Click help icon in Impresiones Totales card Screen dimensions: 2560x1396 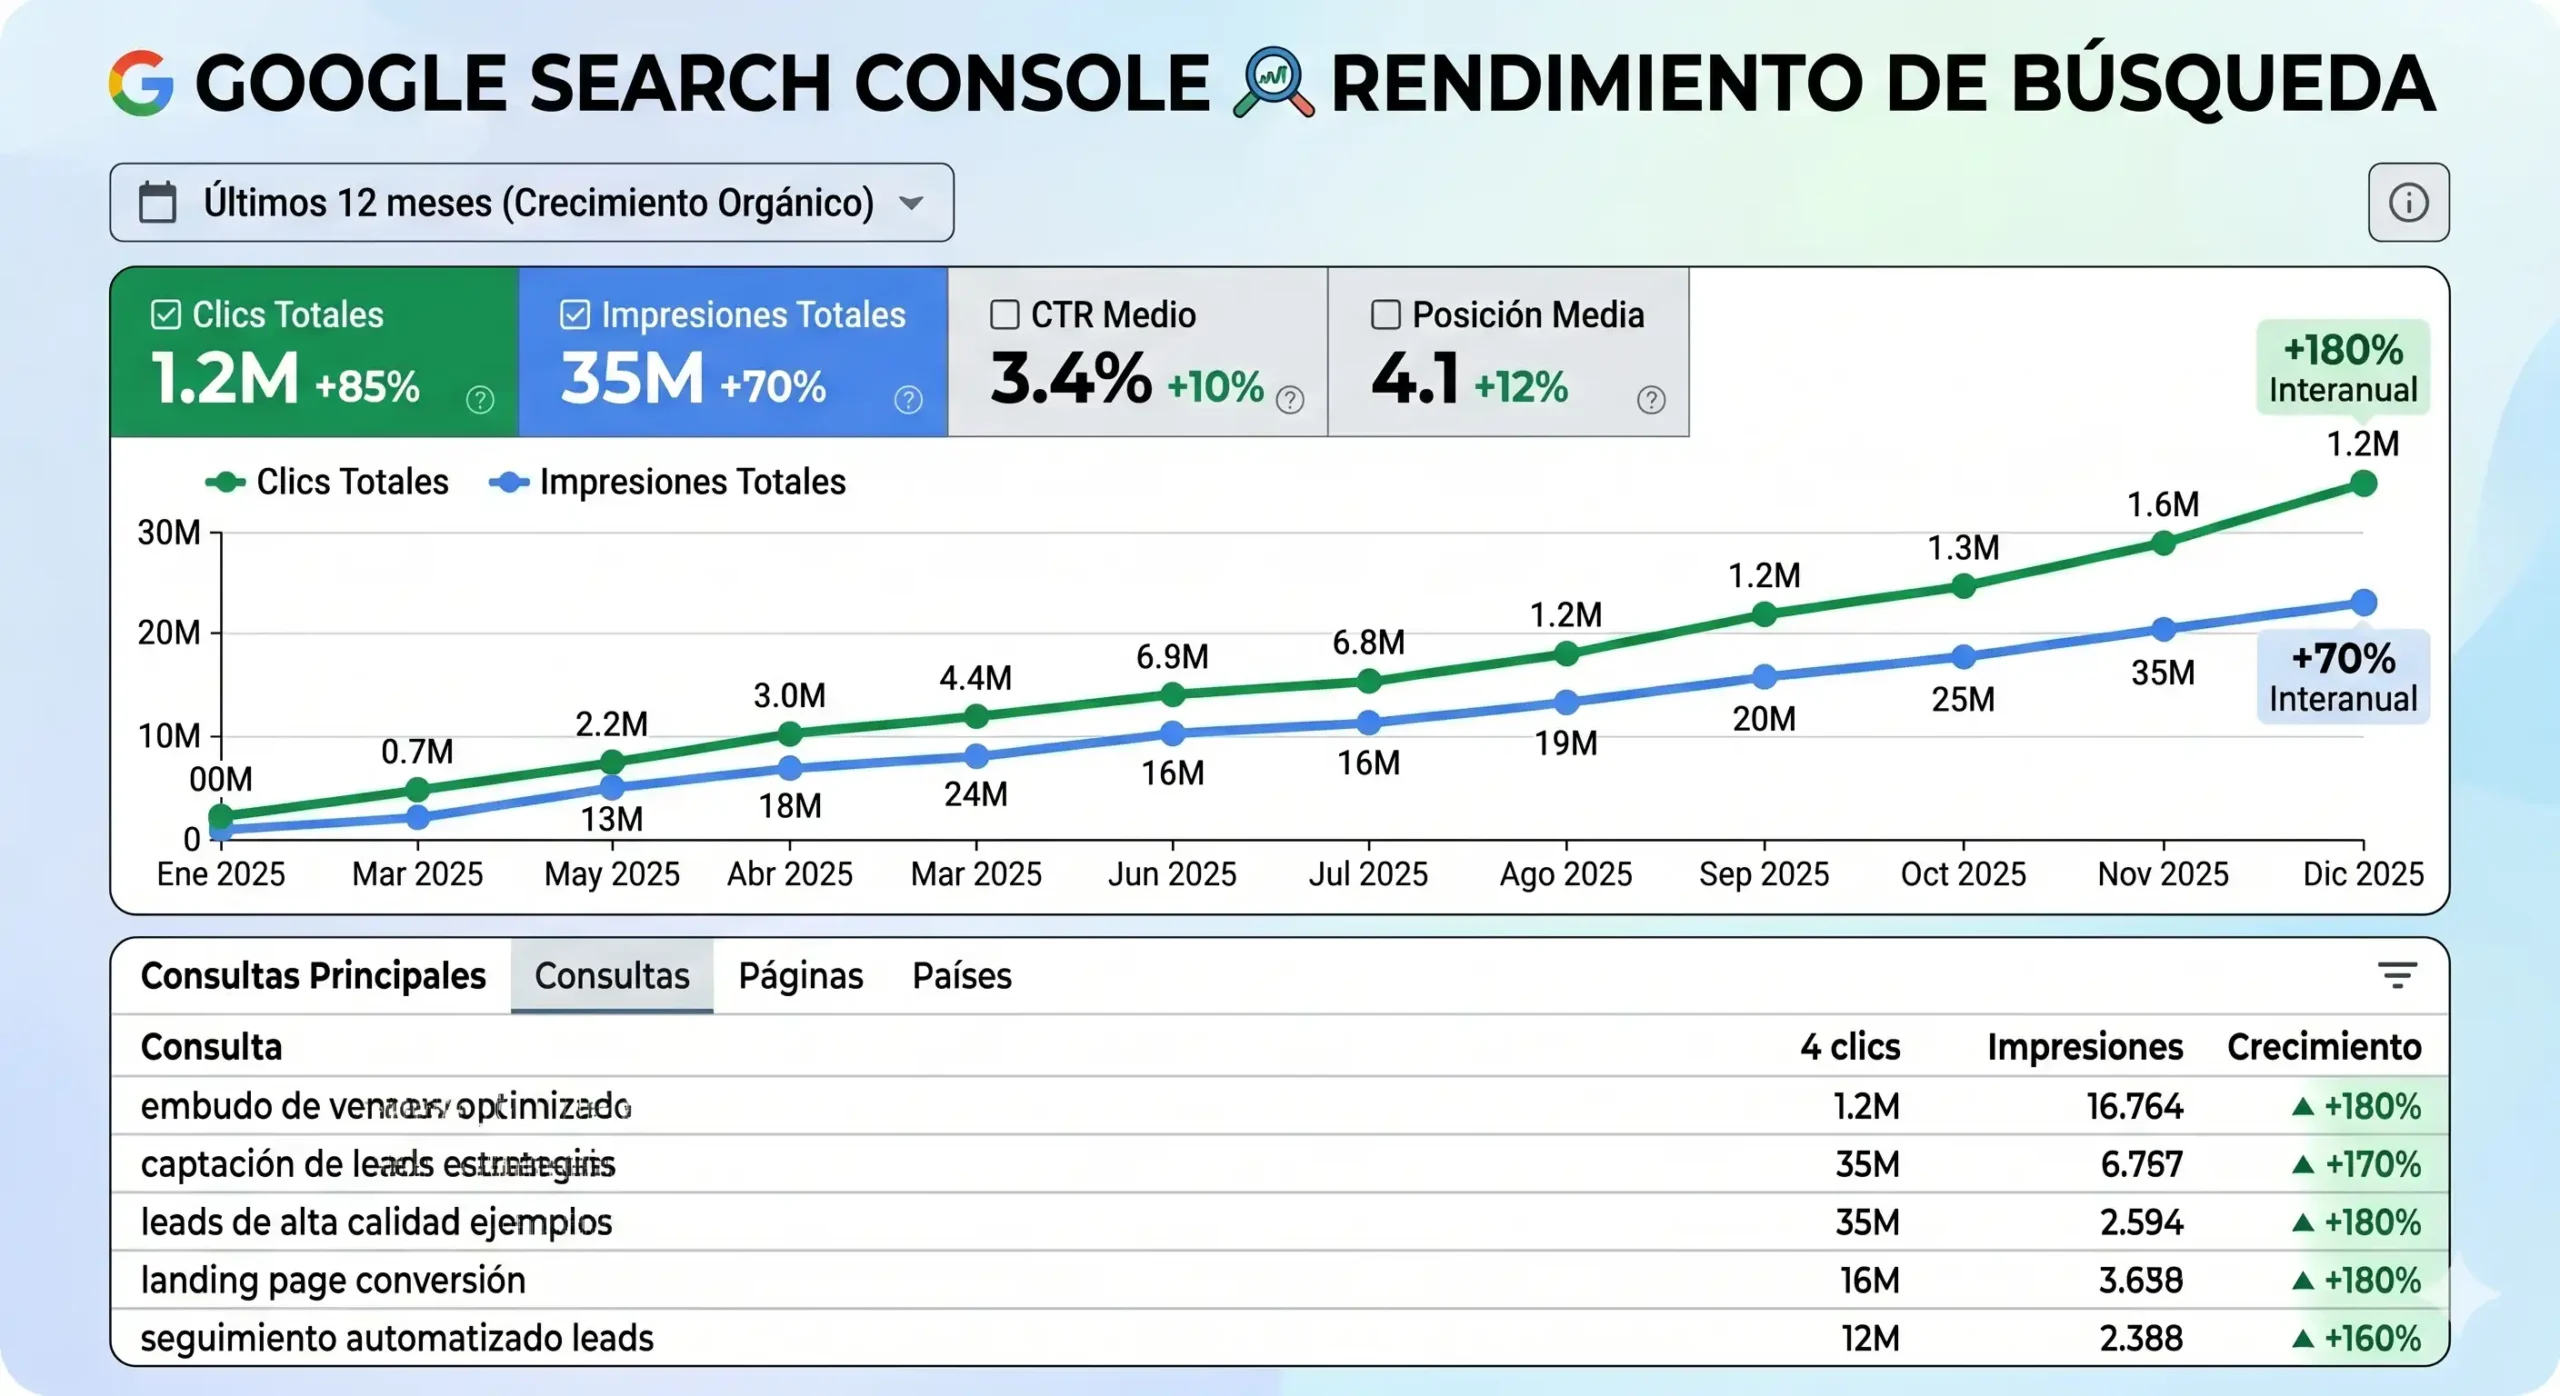coord(908,400)
